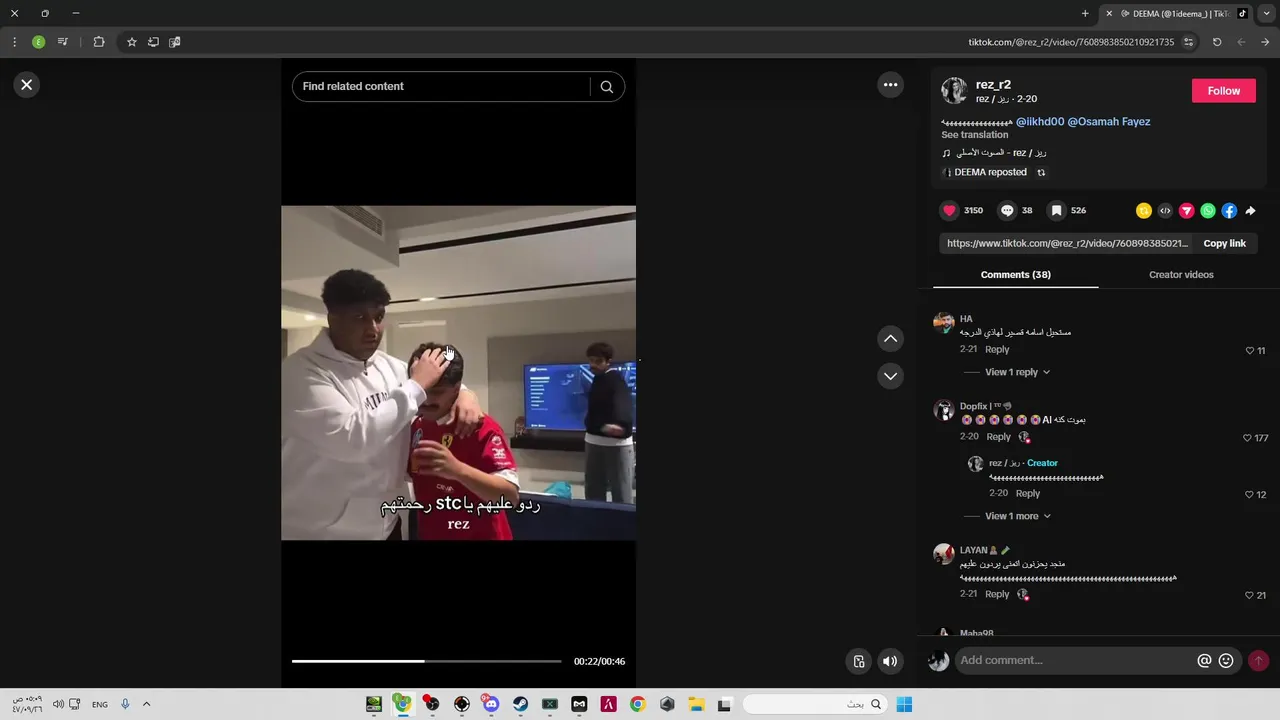This screenshot has height=720, width=1280.
Task: Mute the video sound
Action: click(x=890, y=661)
